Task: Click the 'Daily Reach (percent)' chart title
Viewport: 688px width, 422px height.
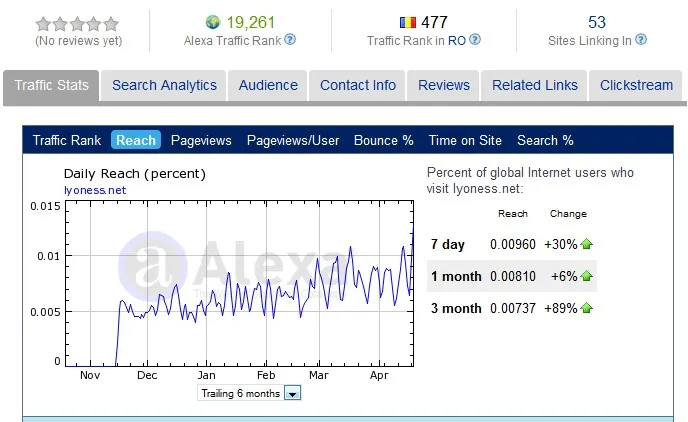Action: pos(134,174)
